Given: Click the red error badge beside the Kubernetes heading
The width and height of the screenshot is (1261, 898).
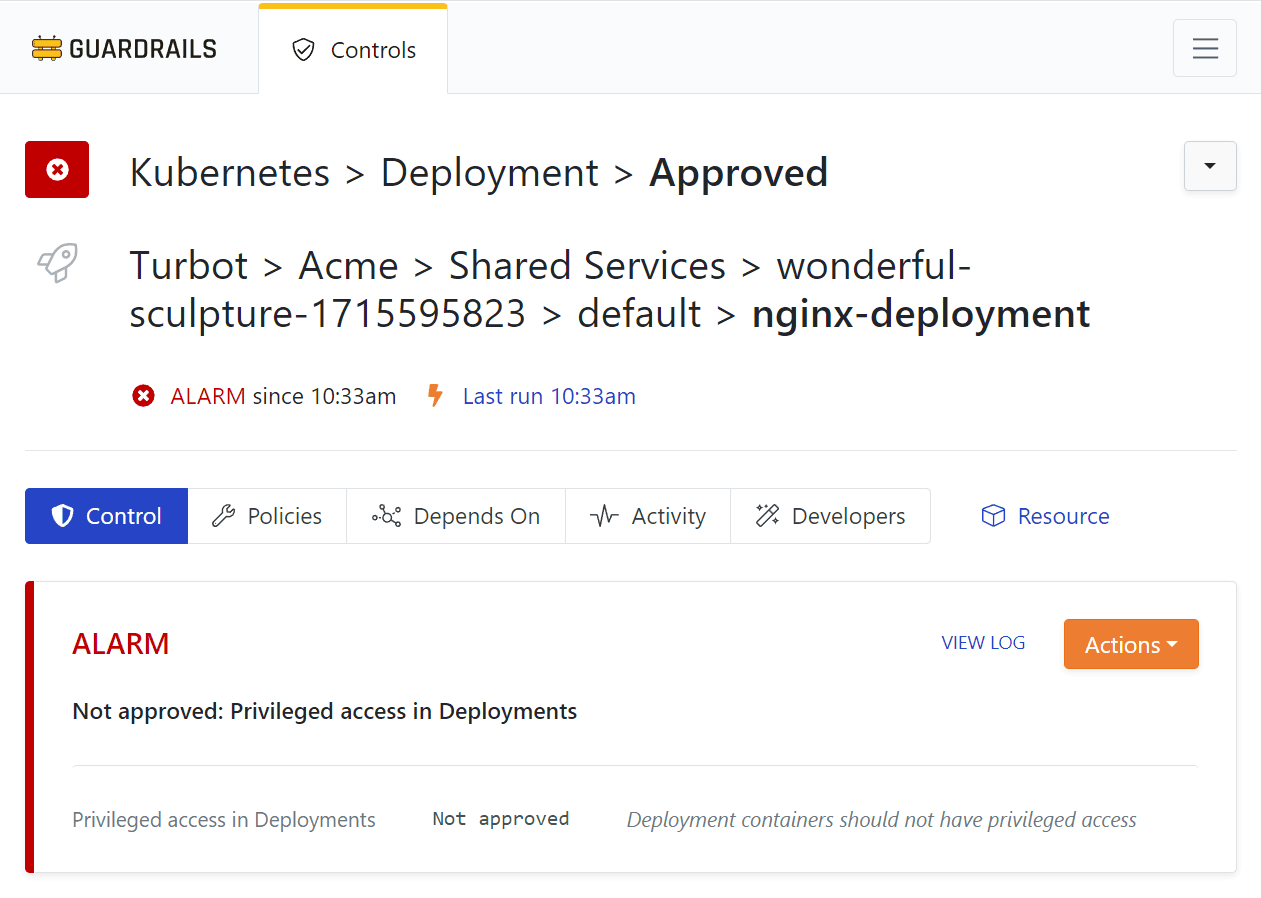Looking at the screenshot, I should (56, 169).
